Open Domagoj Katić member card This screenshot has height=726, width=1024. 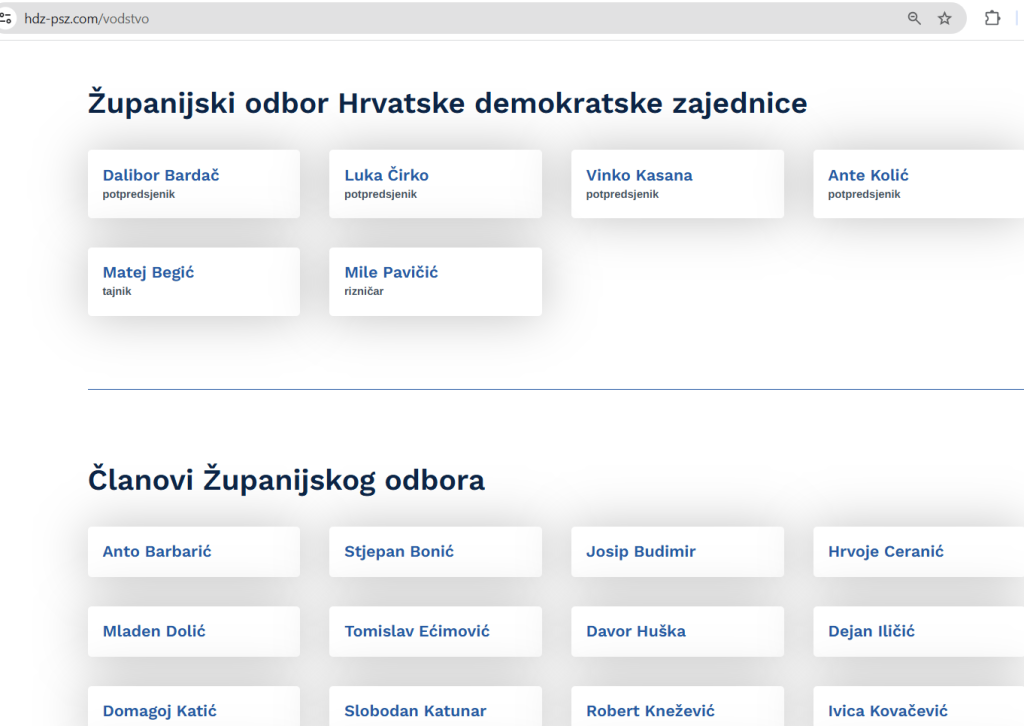[194, 706]
